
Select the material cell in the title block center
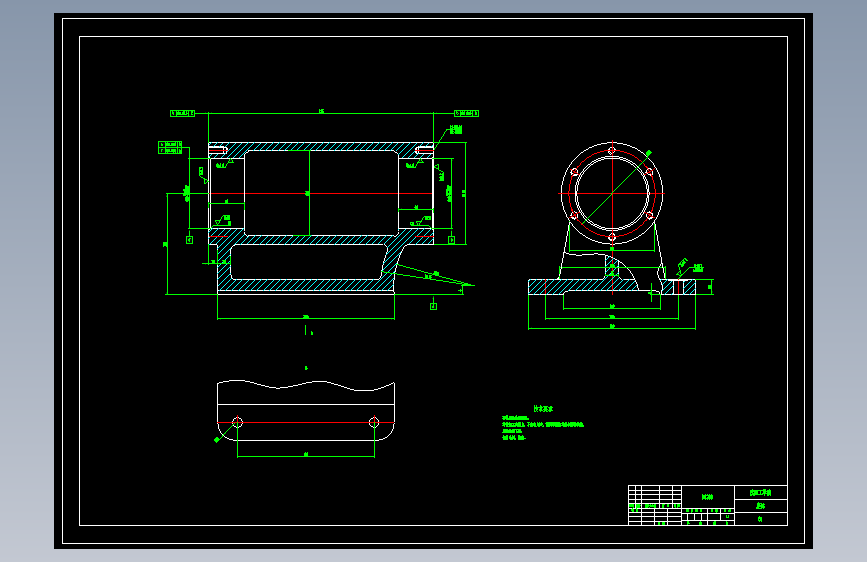[x=708, y=497]
